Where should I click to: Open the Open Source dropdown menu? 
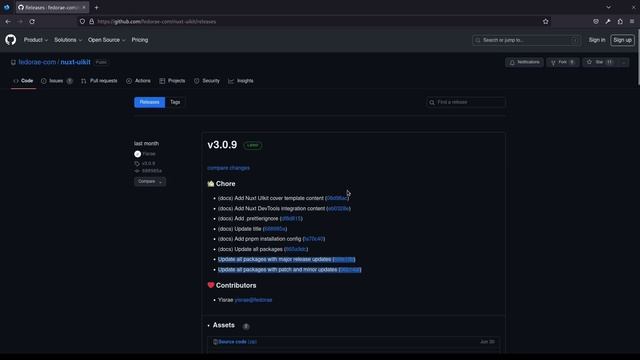(x=107, y=40)
